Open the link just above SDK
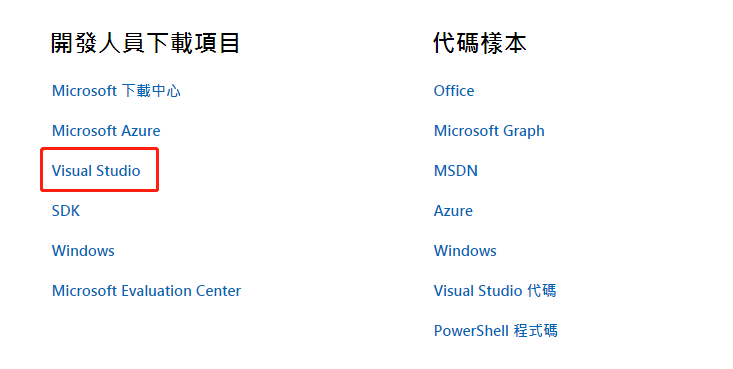 [96, 171]
